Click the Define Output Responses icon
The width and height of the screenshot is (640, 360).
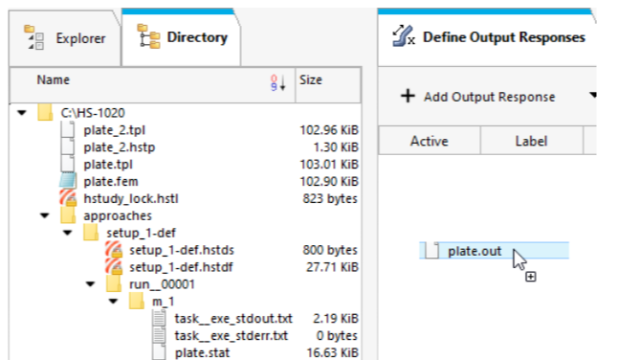click(x=403, y=36)
